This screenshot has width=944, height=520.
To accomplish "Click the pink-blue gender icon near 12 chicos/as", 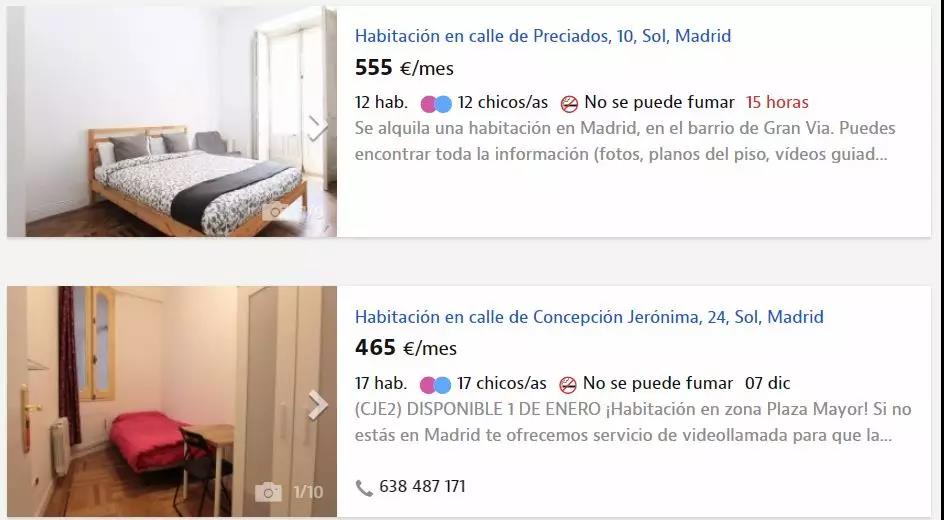I will point(436,104).
